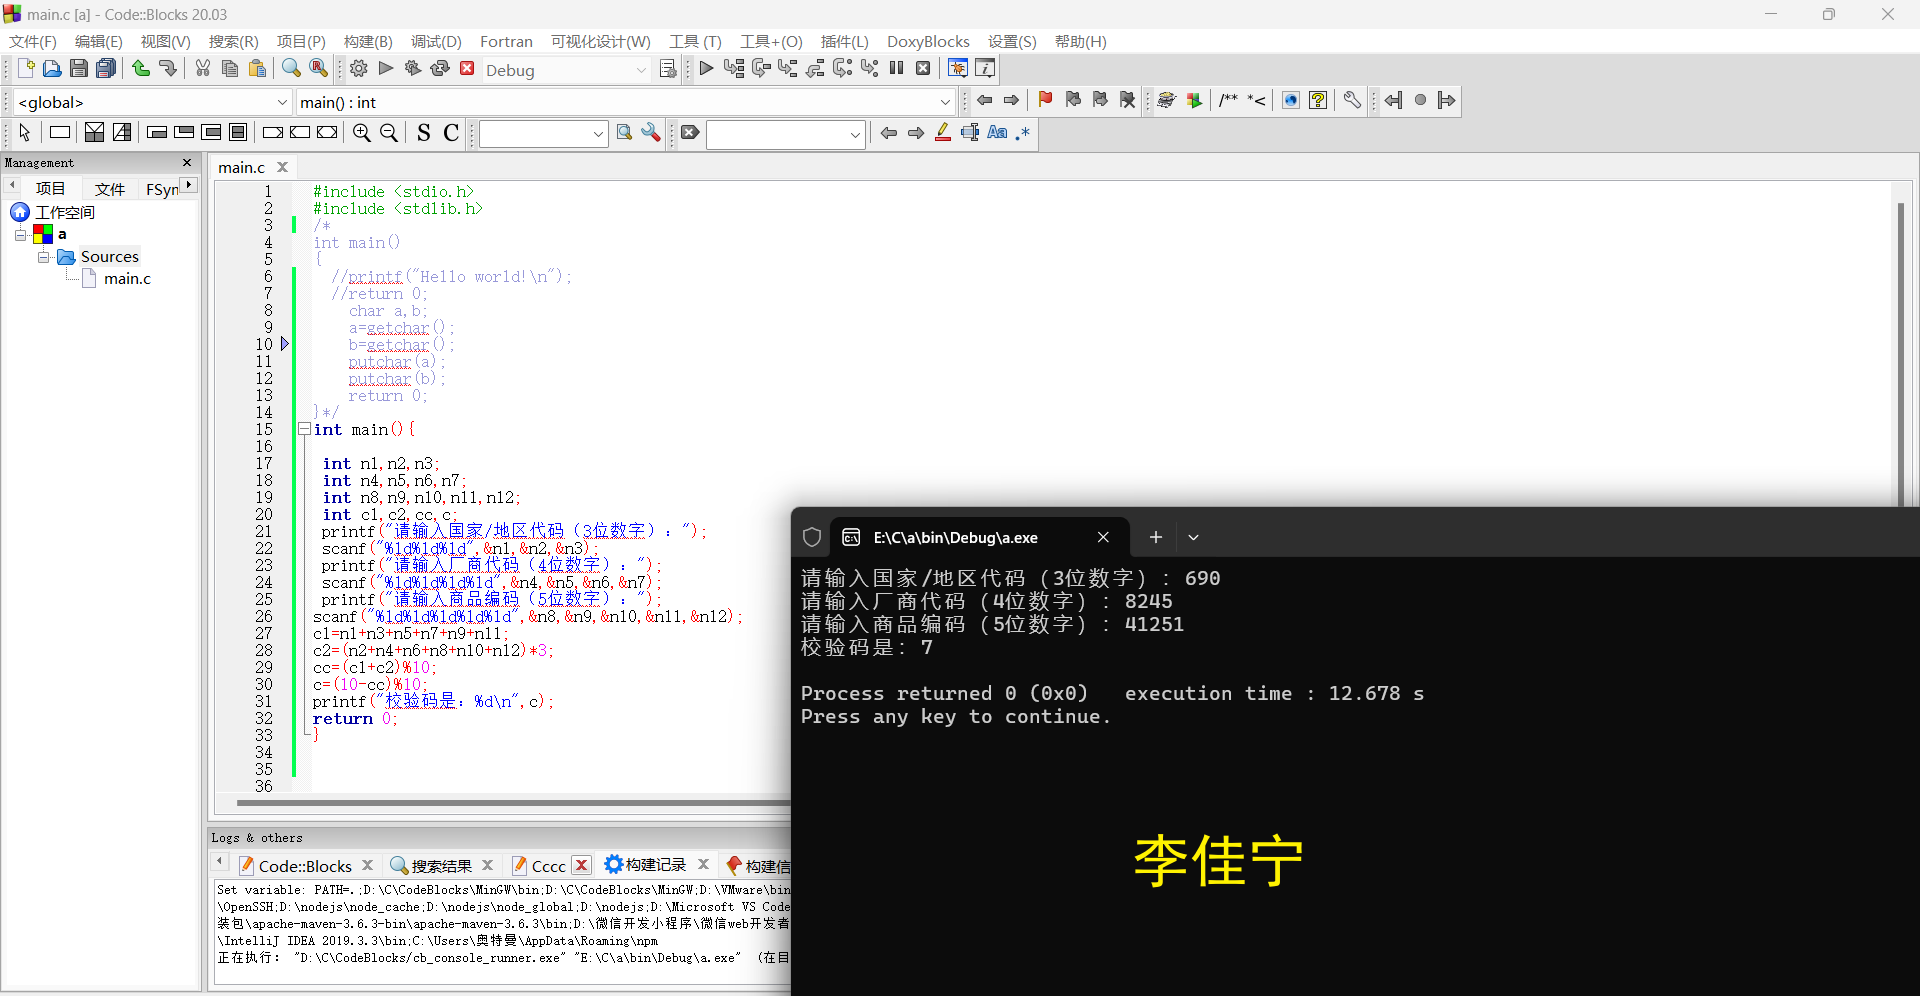Open the 编辑(E) menu

(99, 41)
